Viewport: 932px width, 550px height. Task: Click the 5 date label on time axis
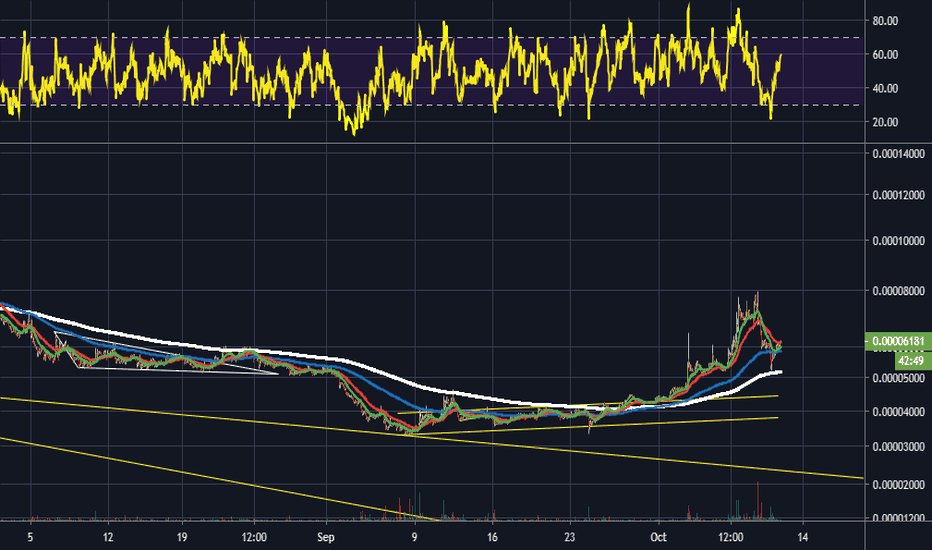(x=30, y=538)
